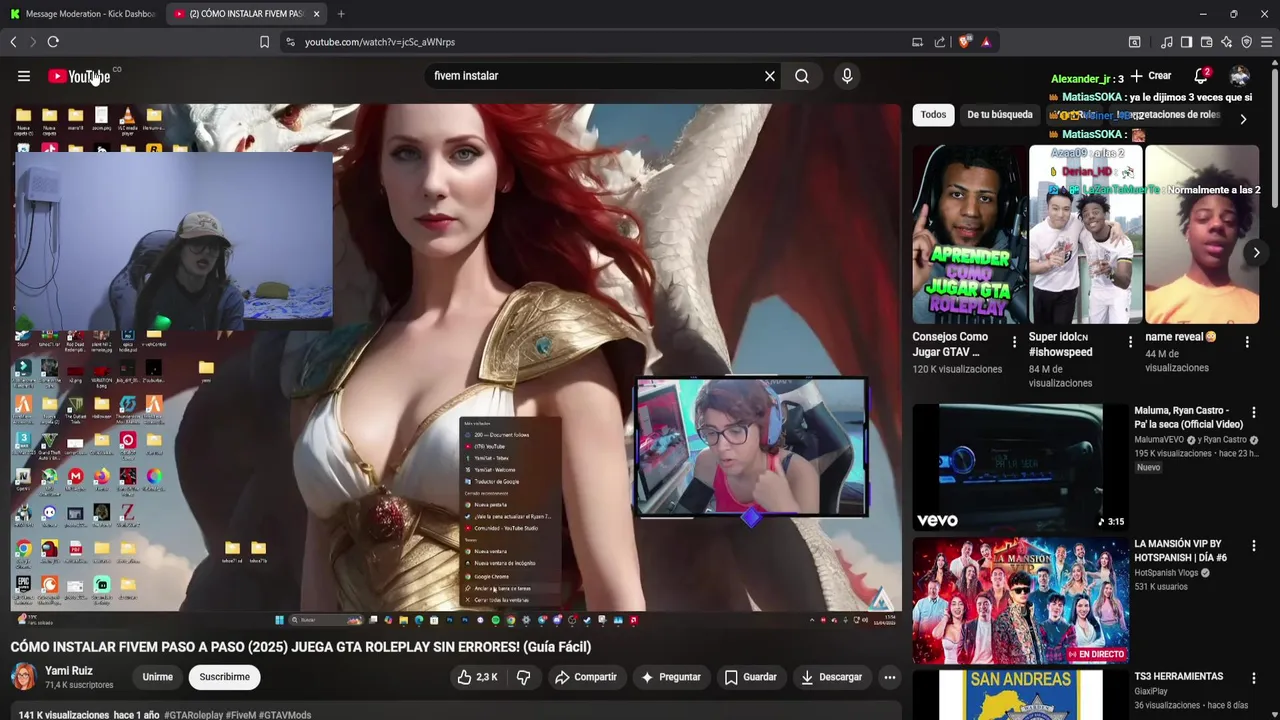Click the Compartir share button
This screenshot has width=1280, height=720.
(x=586, y=677)
